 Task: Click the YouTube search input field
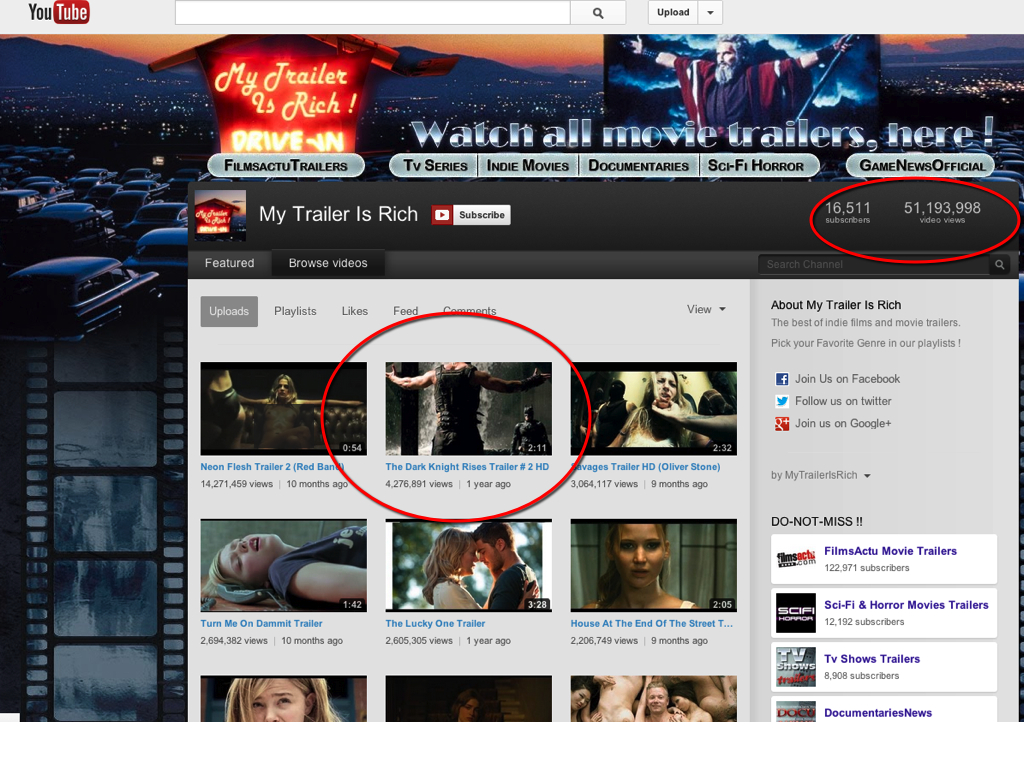(x=373, y=12)
